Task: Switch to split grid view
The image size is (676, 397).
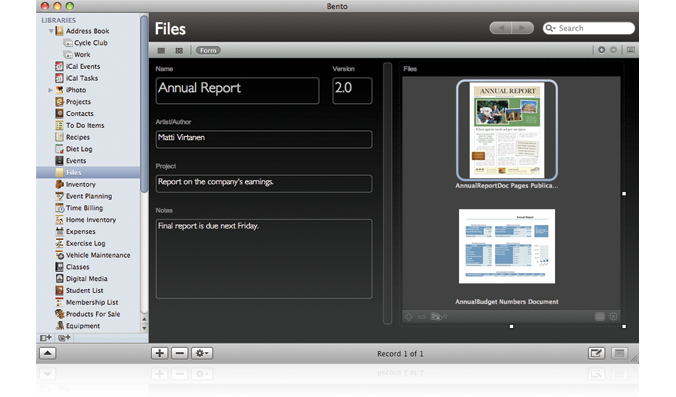Action: click(x=179, y=51)
